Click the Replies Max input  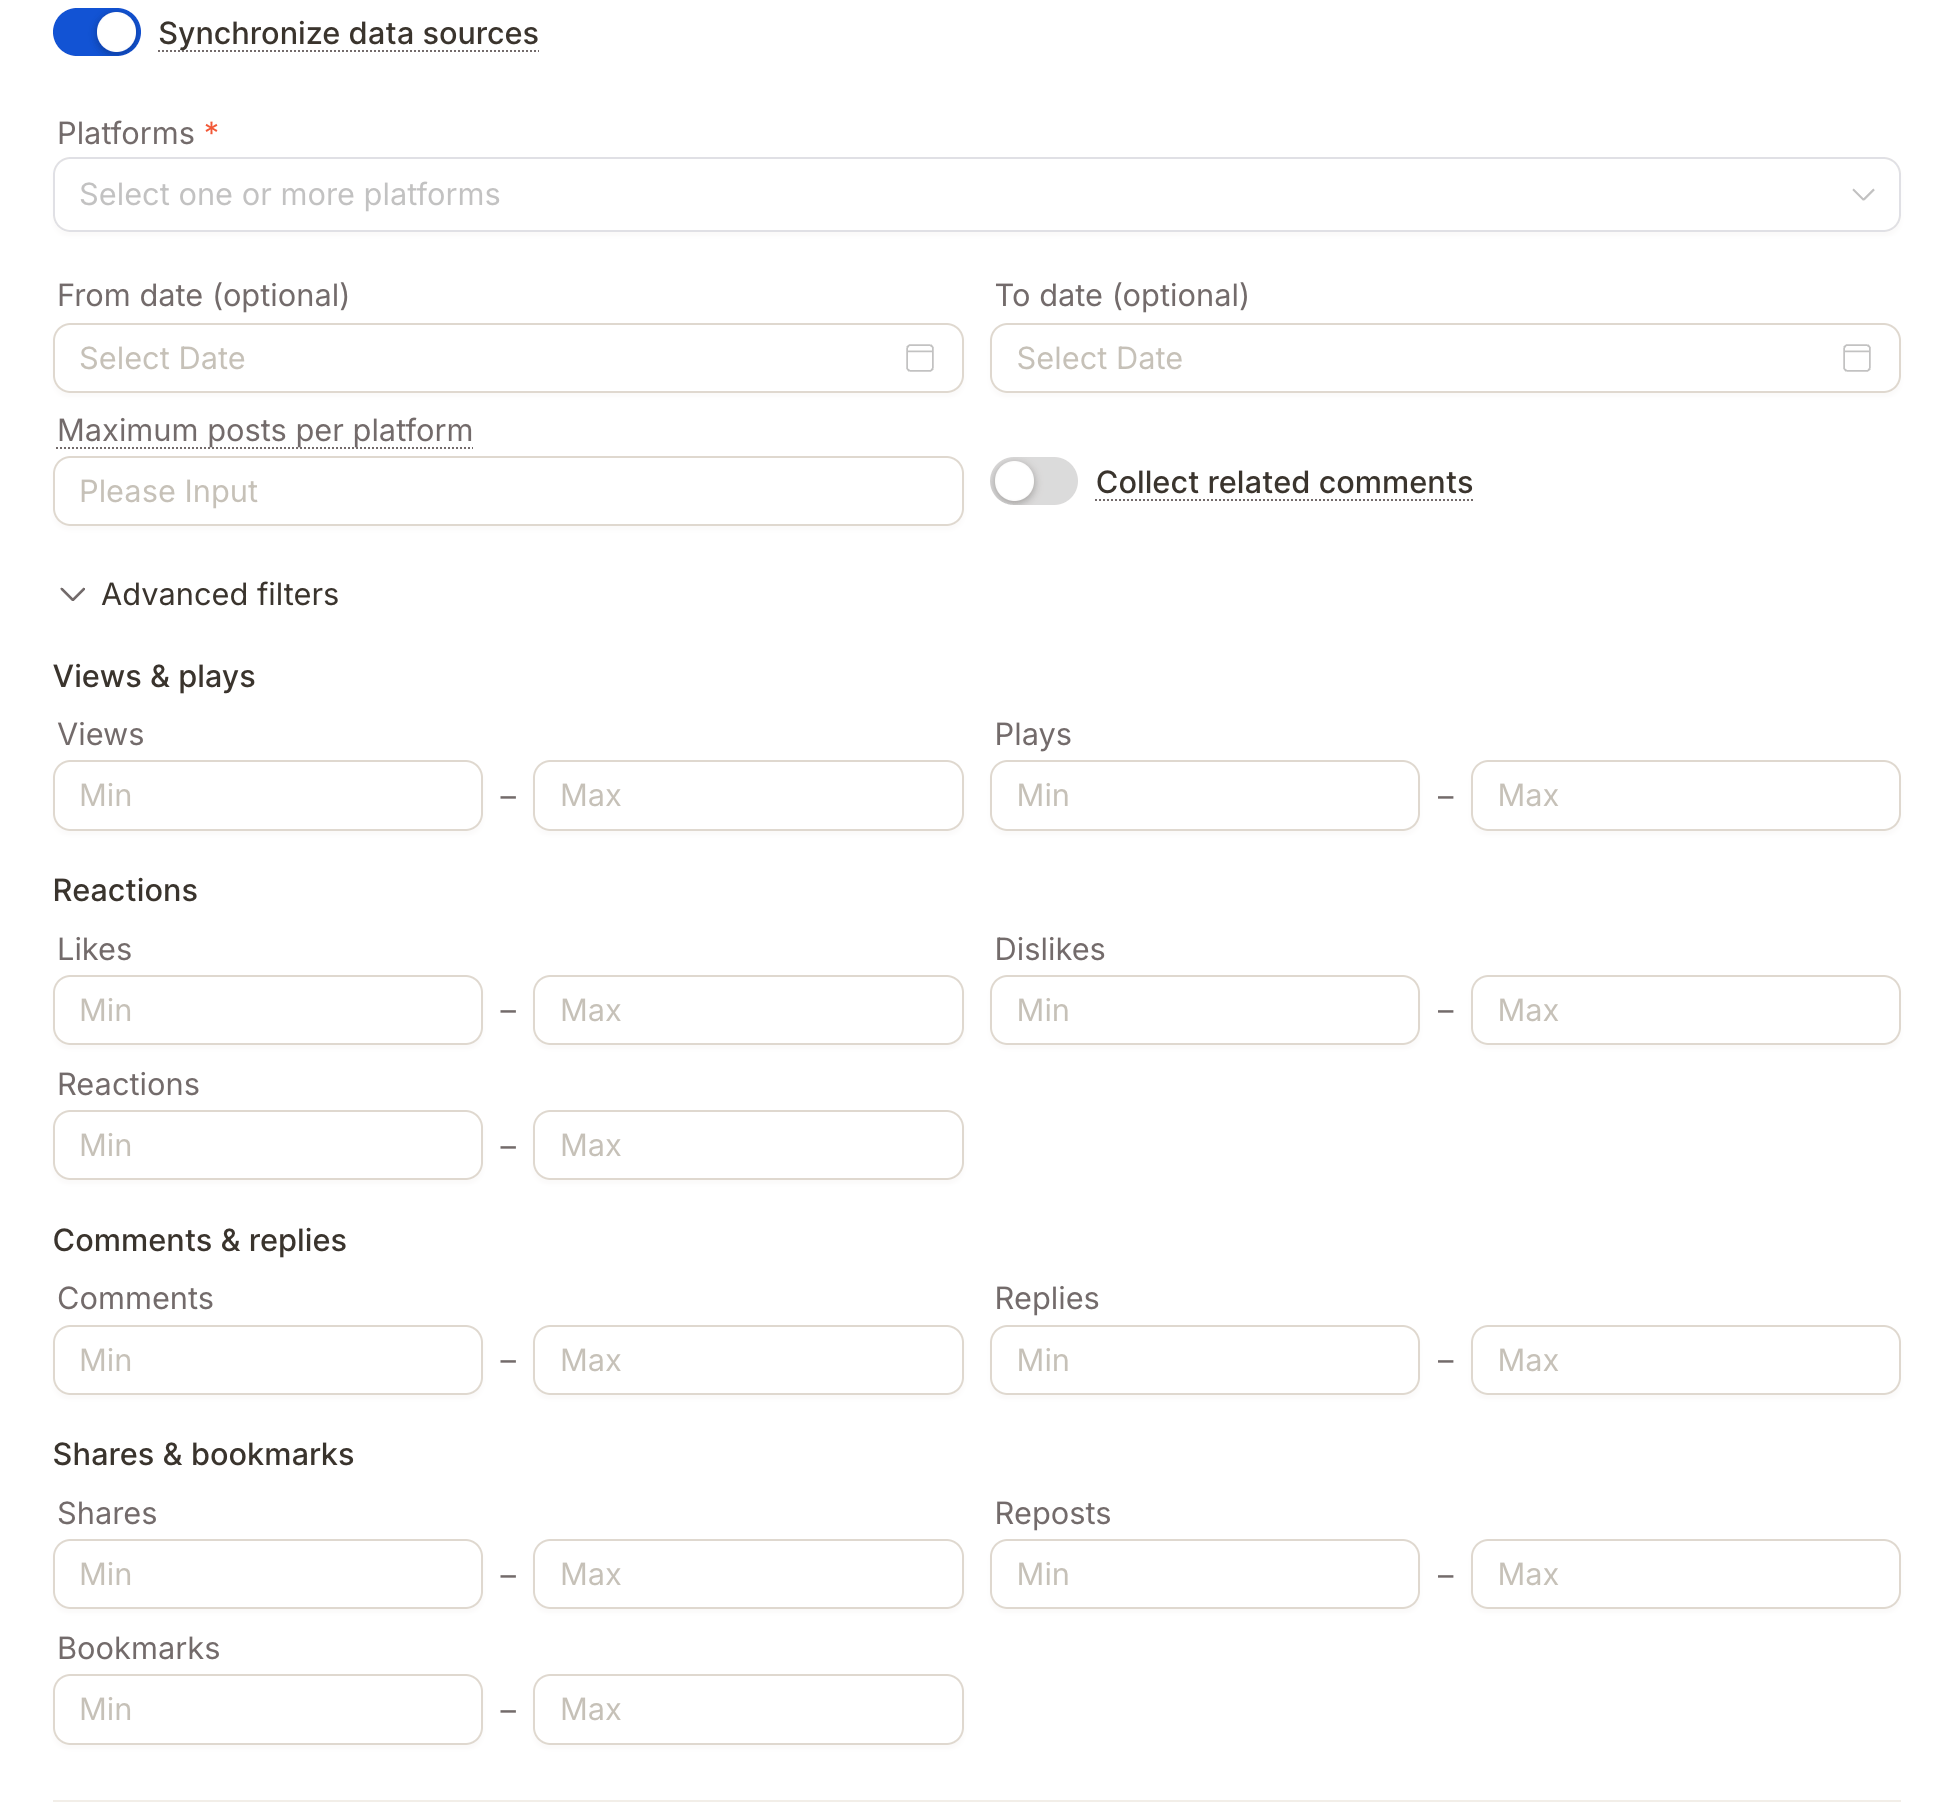(x=1685, y=1360)
